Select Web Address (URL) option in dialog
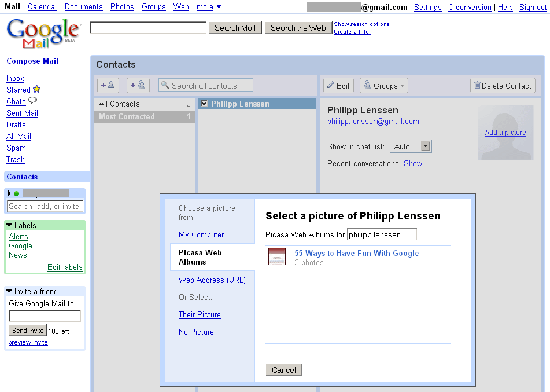Viewport: 550px width, 392px height. [x=212, y=280]
